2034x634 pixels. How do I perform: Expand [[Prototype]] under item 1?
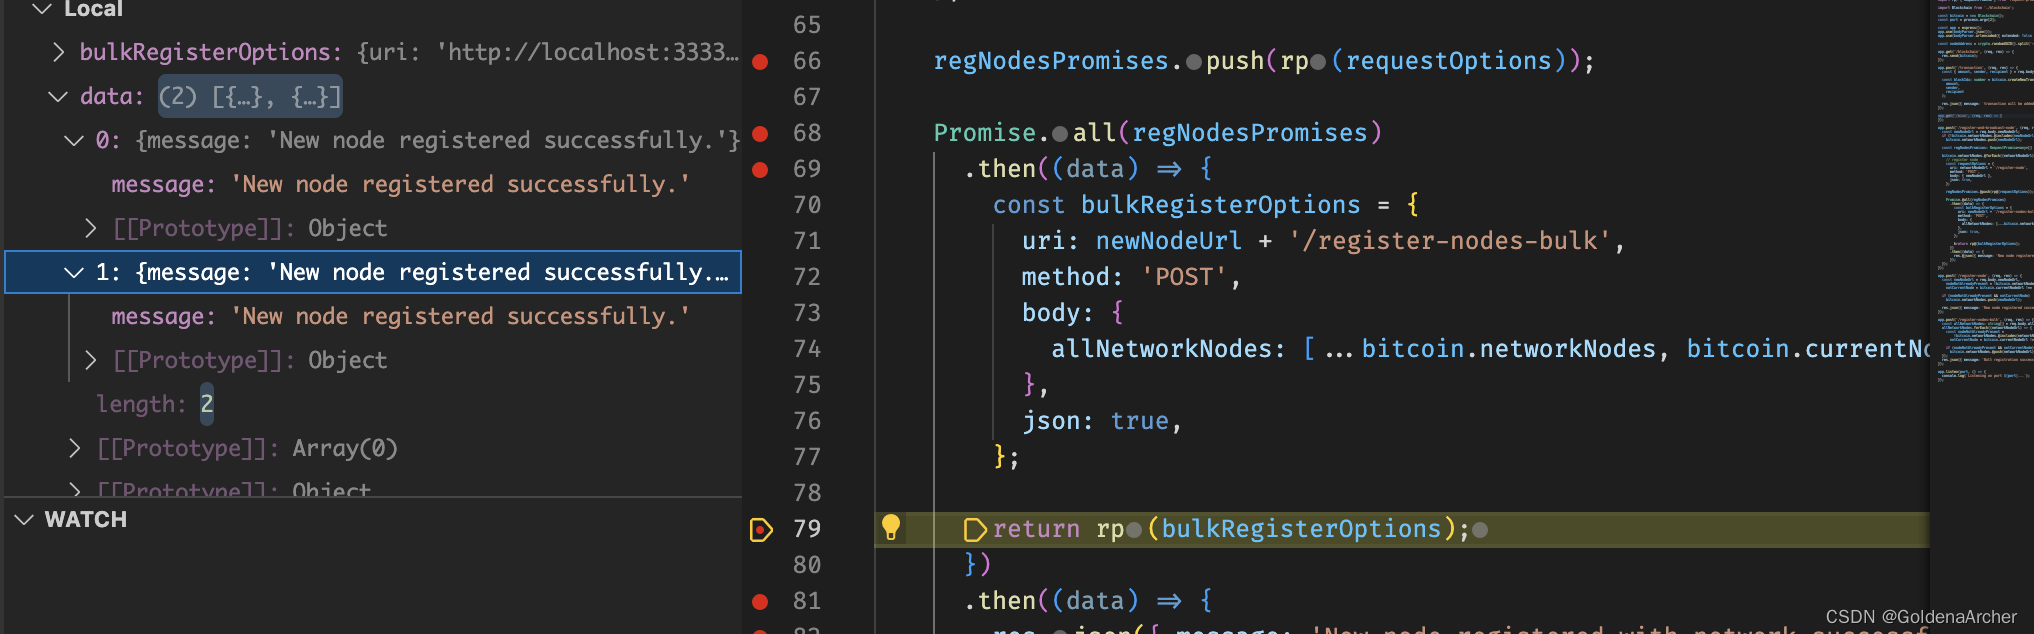[91, 361]
